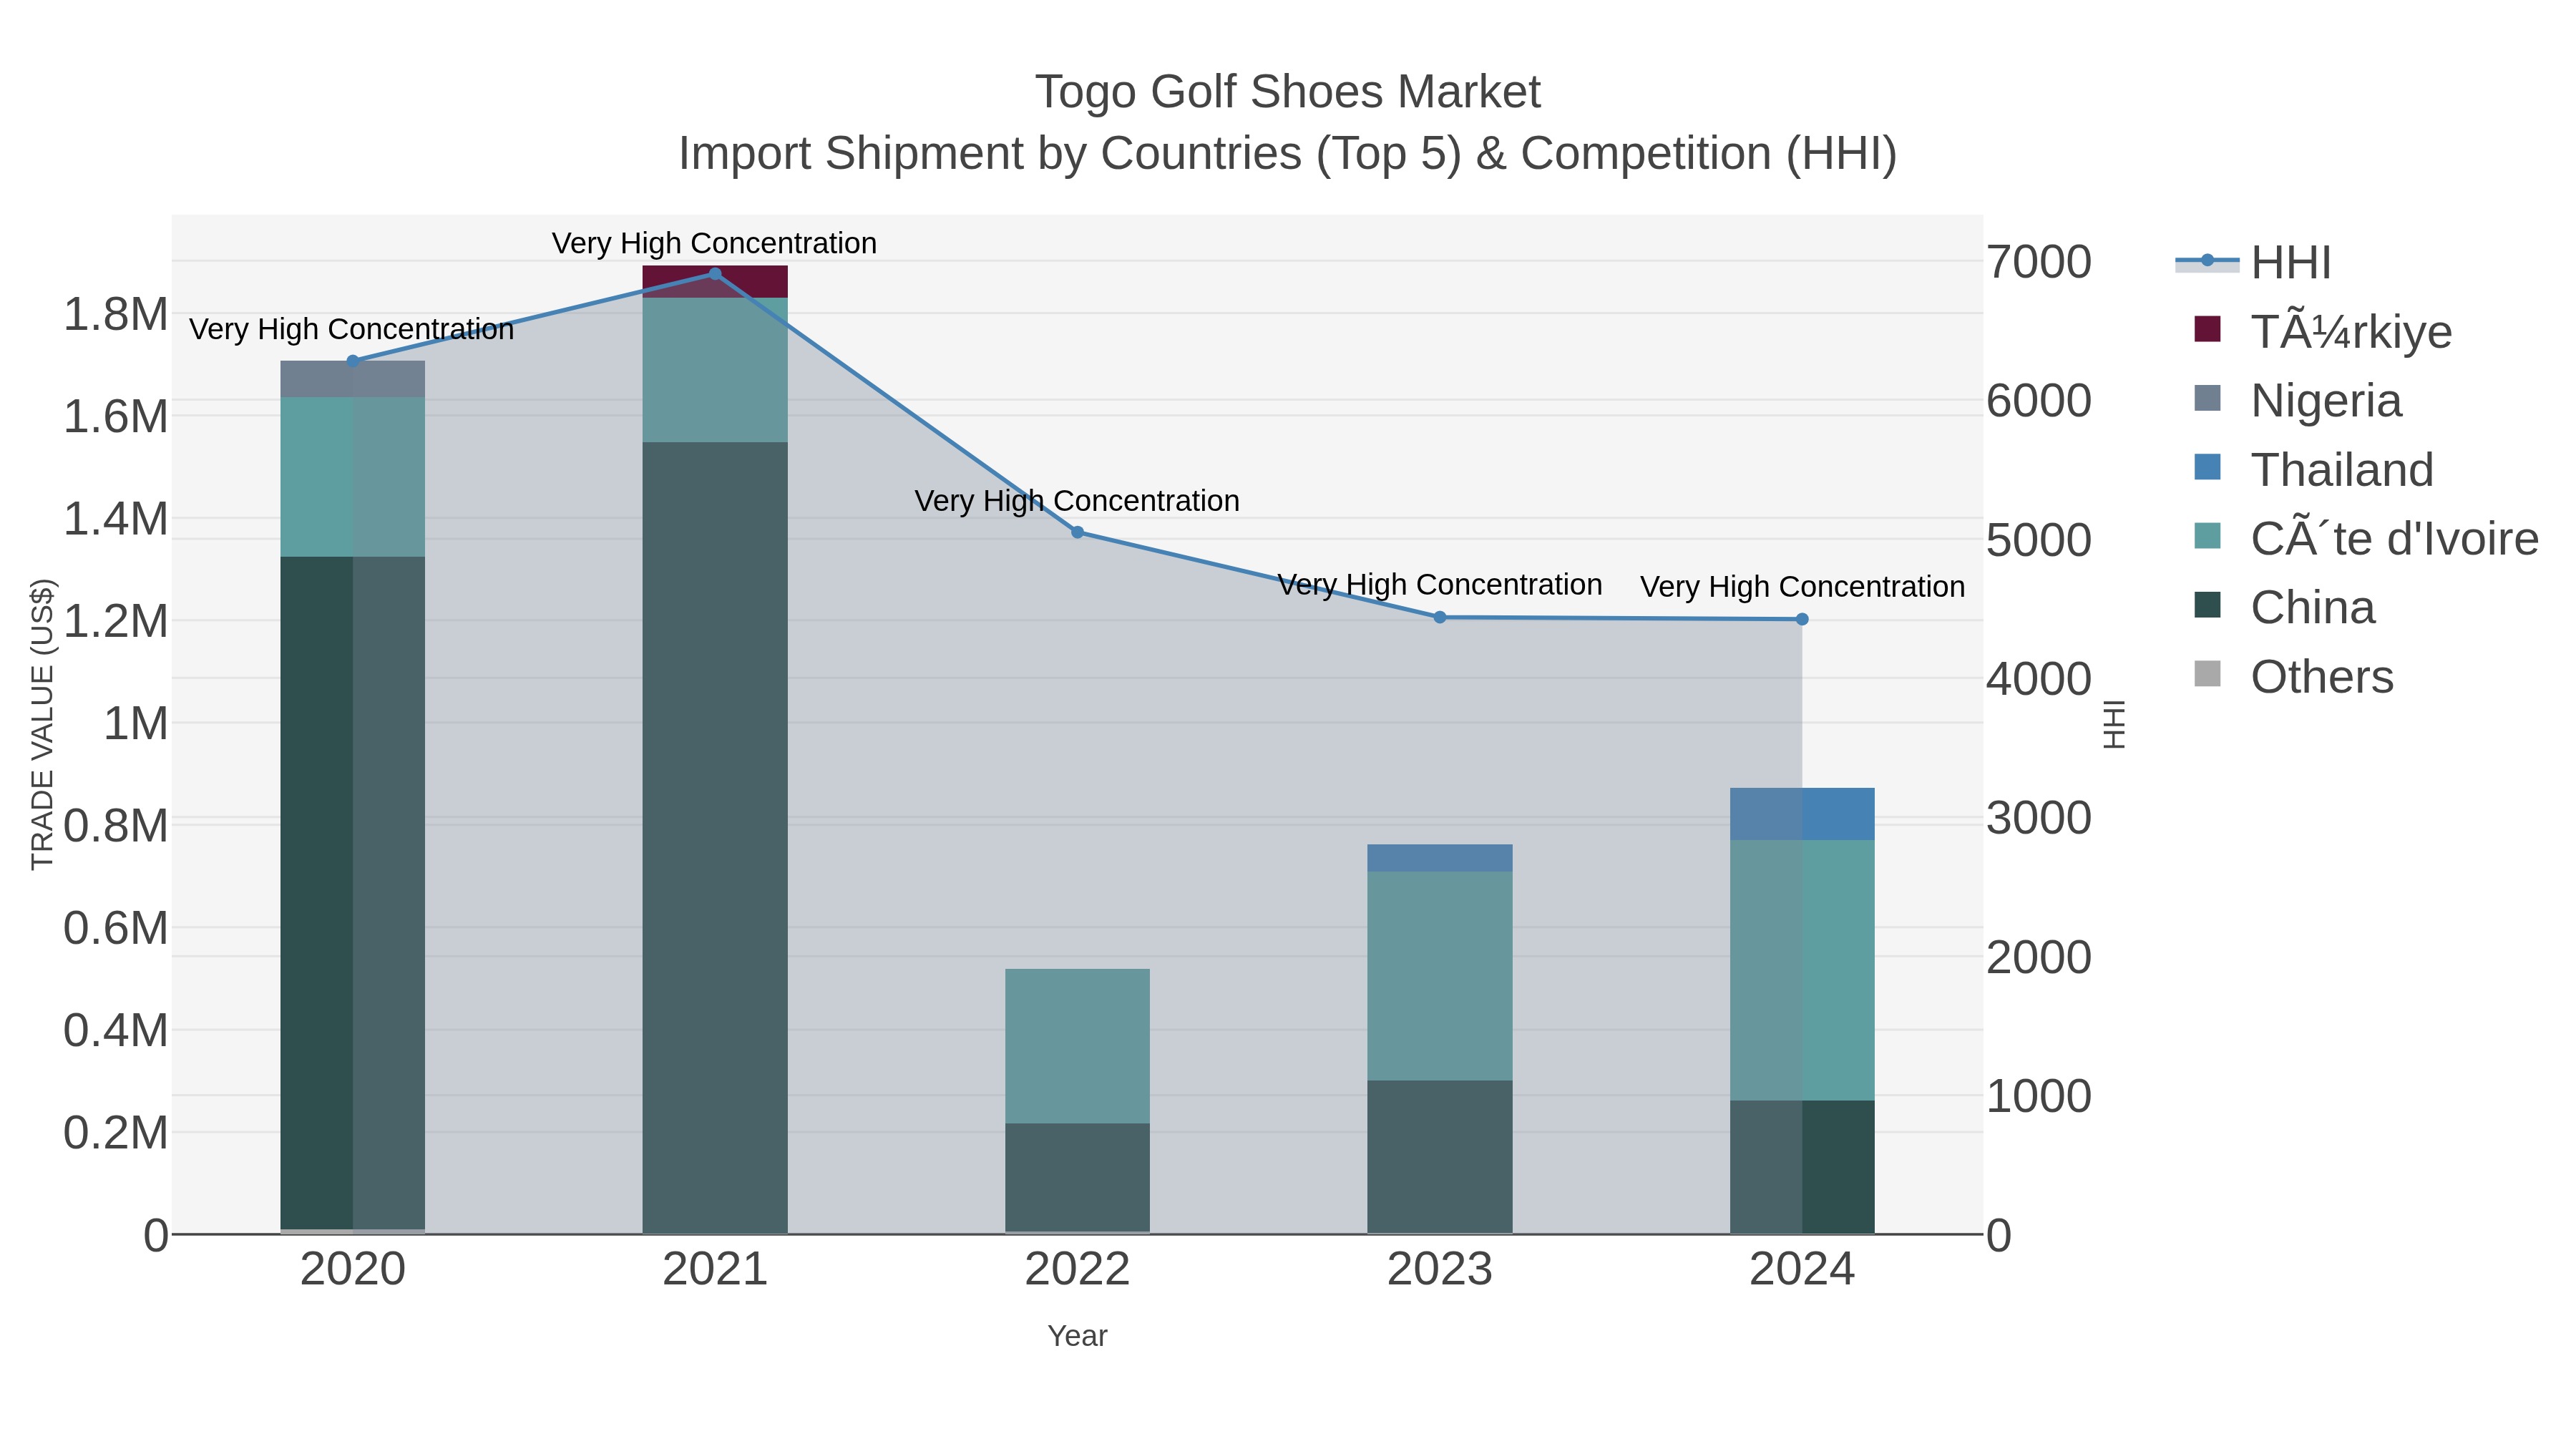Click the CÃ´te d'Ivoire segment in 2022

[x=1077, y=1046]
